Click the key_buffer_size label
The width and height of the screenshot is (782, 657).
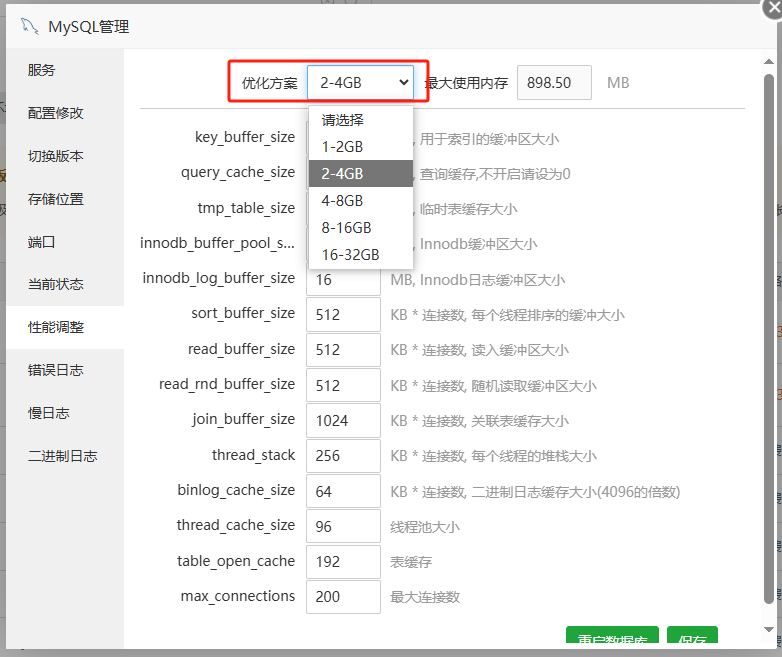tap(245, 137)
